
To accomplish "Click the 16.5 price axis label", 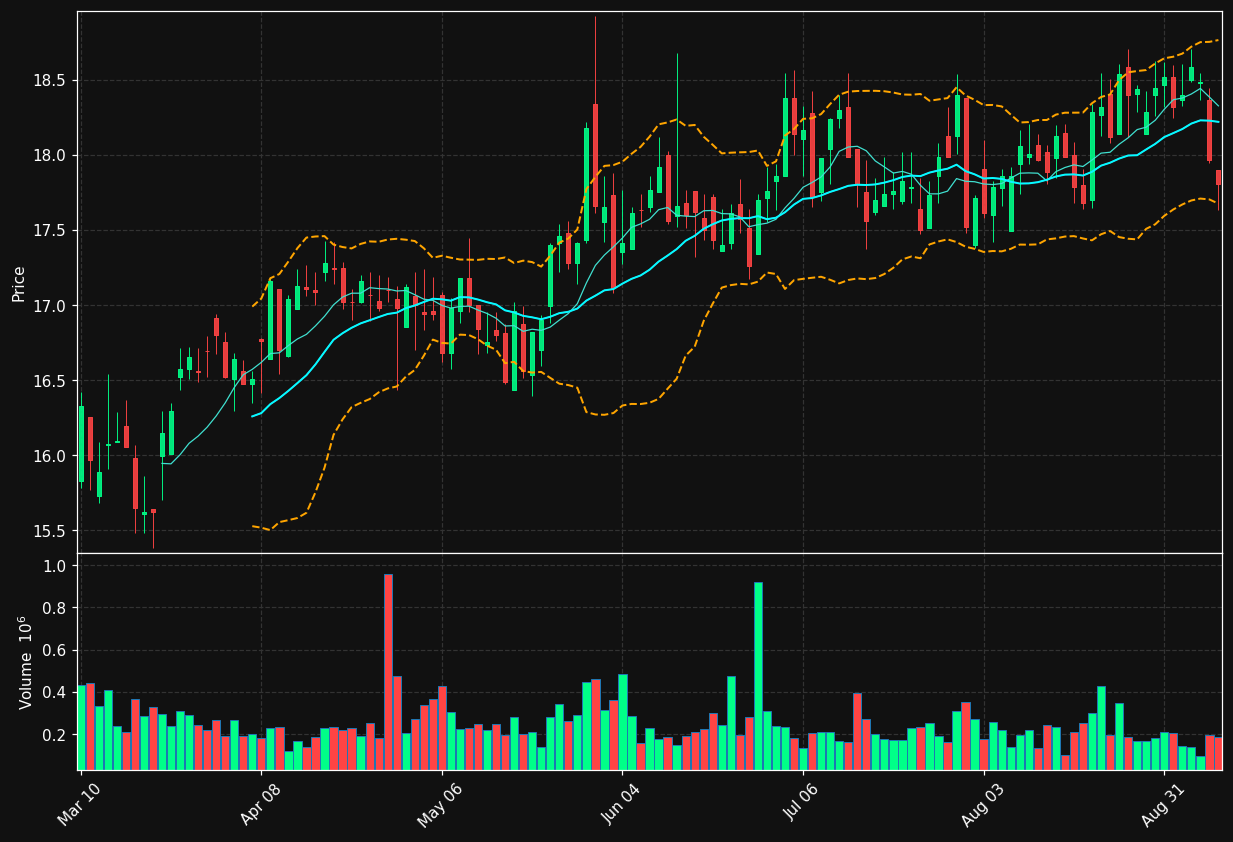I will [x=50, y=381].
